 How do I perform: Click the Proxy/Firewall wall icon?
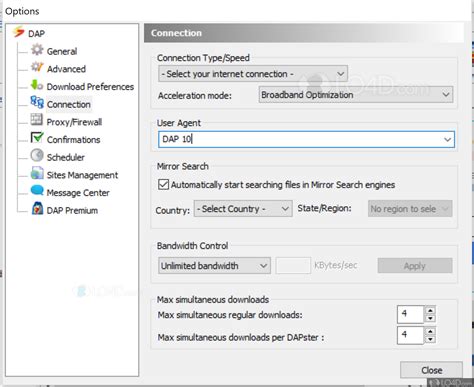[37, 120]
